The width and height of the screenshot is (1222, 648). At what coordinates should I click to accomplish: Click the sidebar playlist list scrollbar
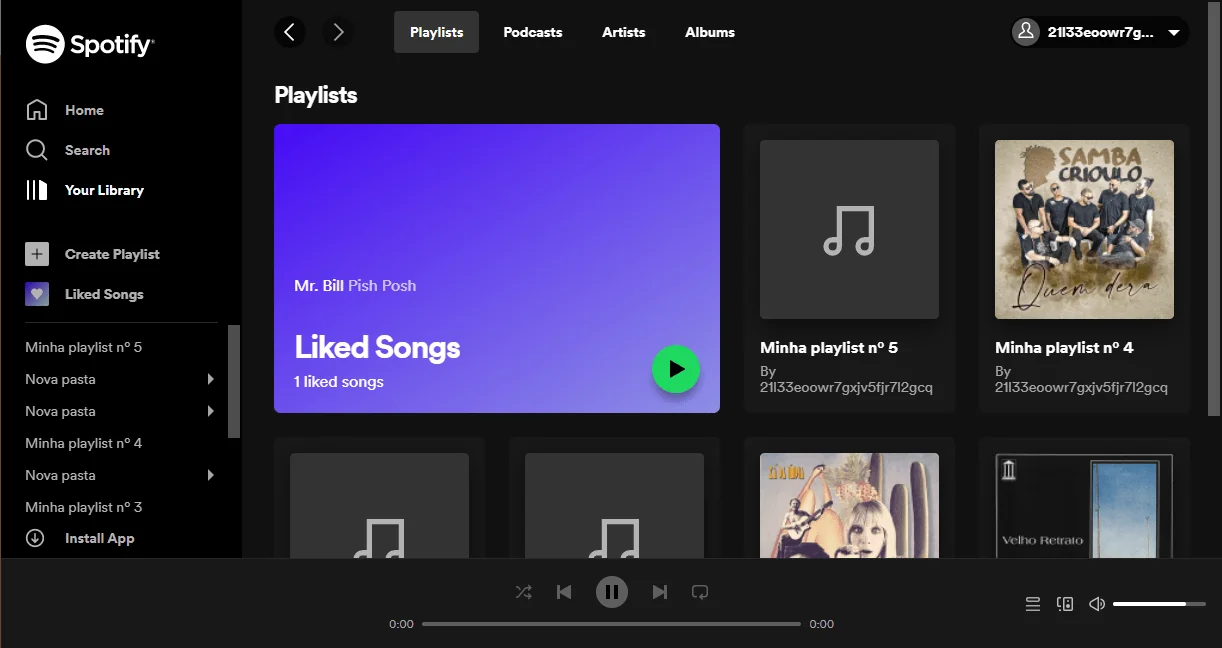(x=234, y=381)
